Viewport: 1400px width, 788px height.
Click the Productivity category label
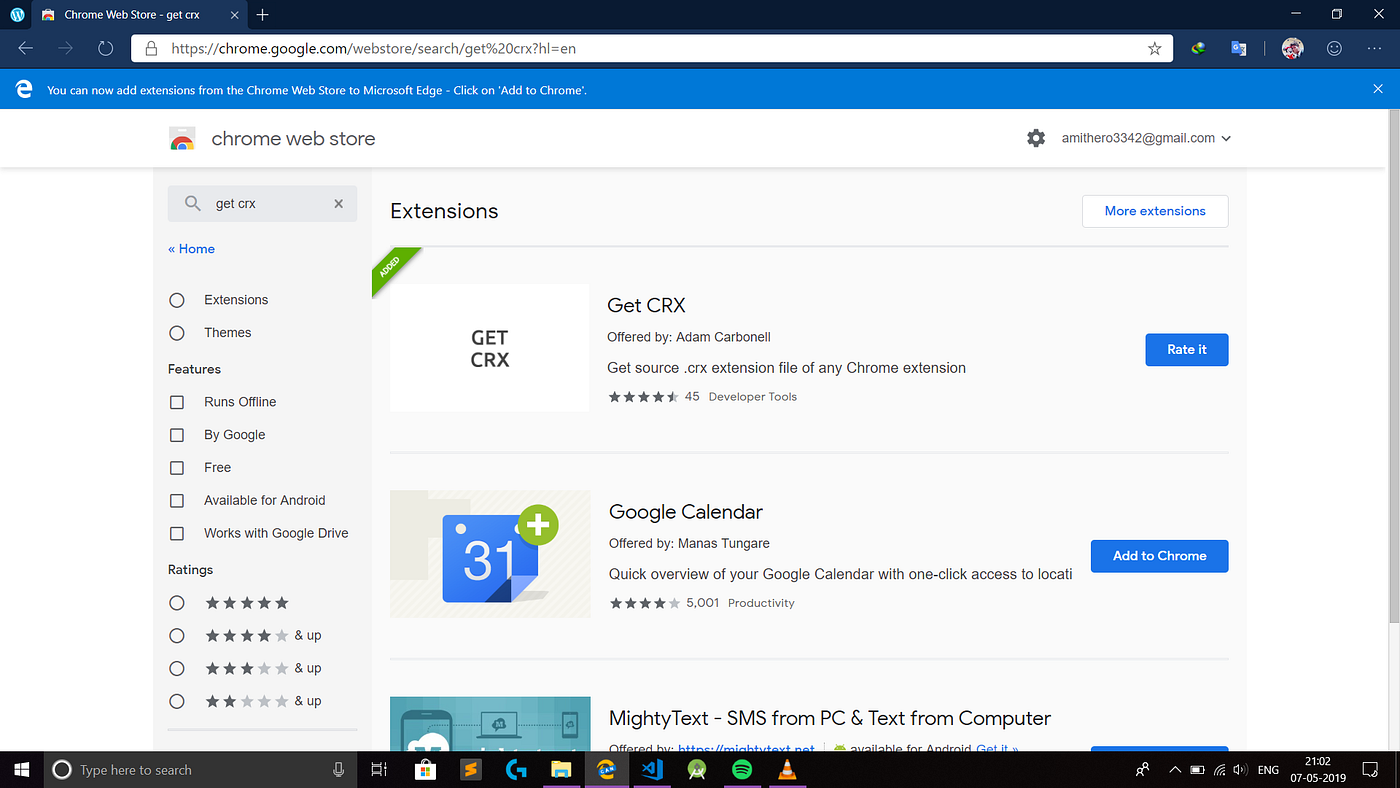[761, 603]
